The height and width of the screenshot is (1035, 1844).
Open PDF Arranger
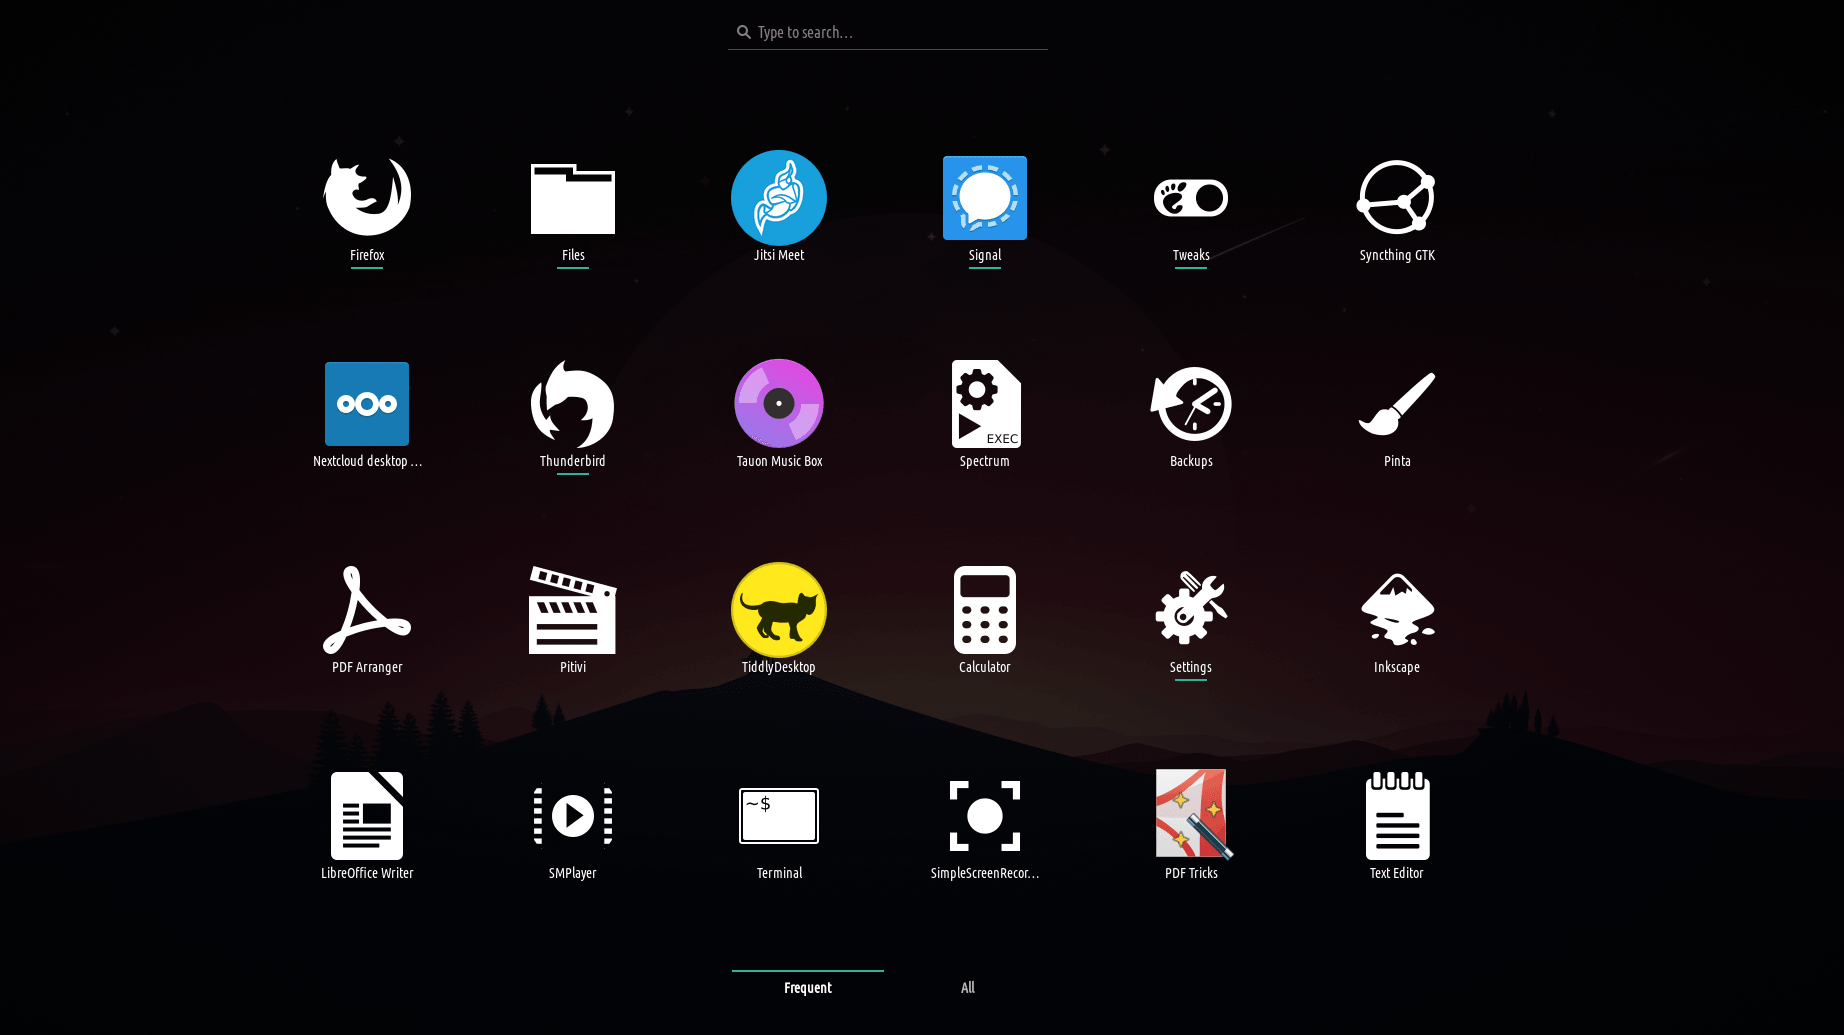click(367, 610)
